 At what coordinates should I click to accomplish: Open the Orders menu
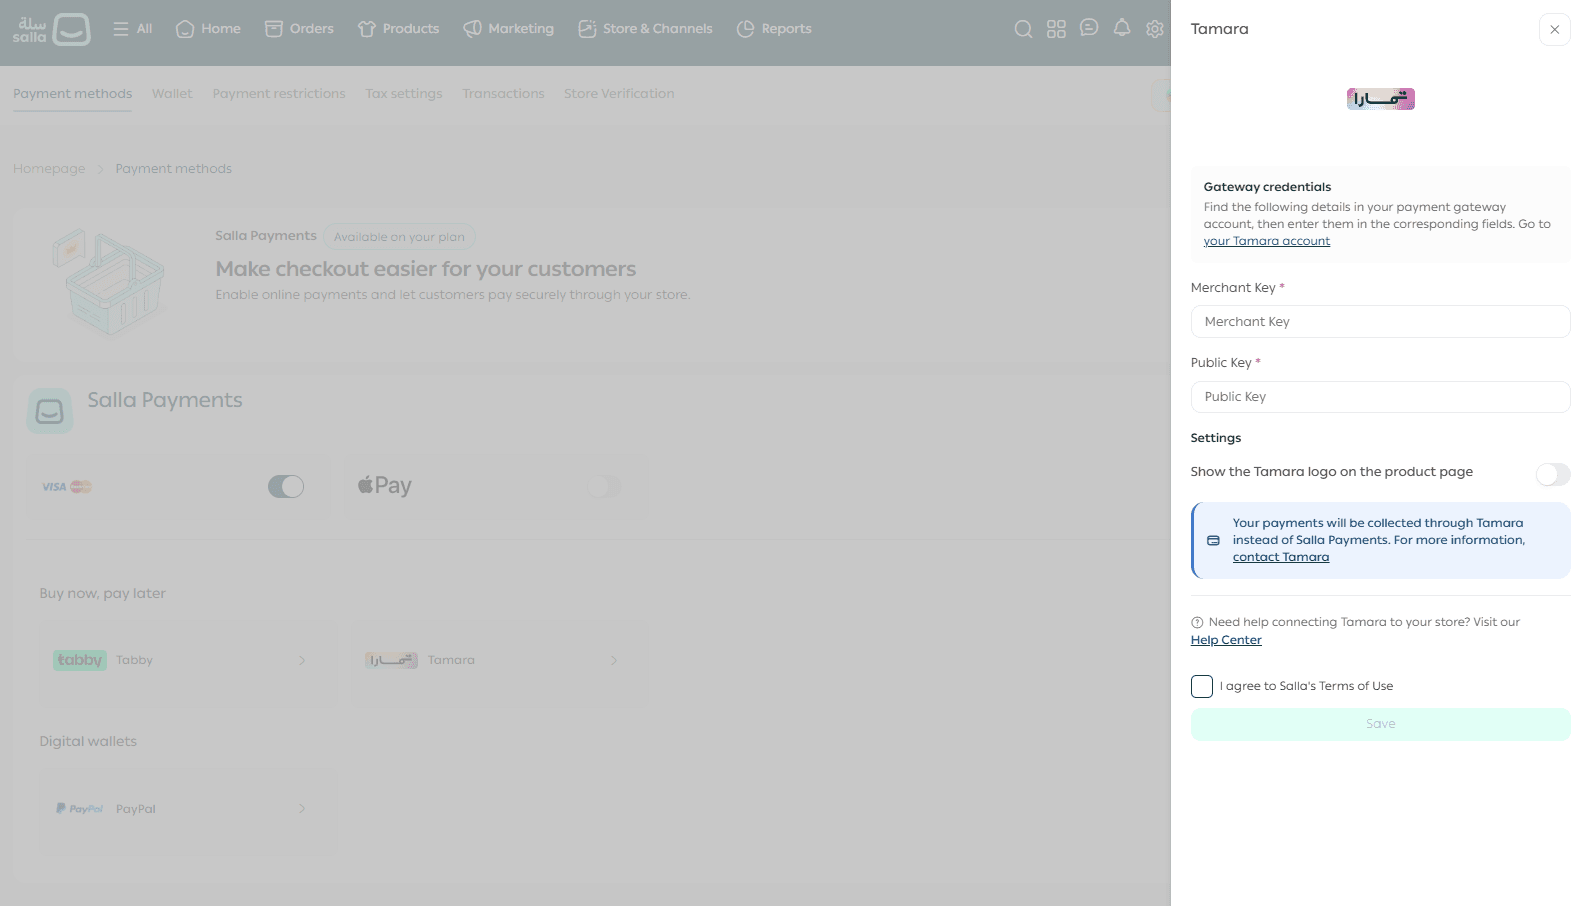(x=299, y=29)
